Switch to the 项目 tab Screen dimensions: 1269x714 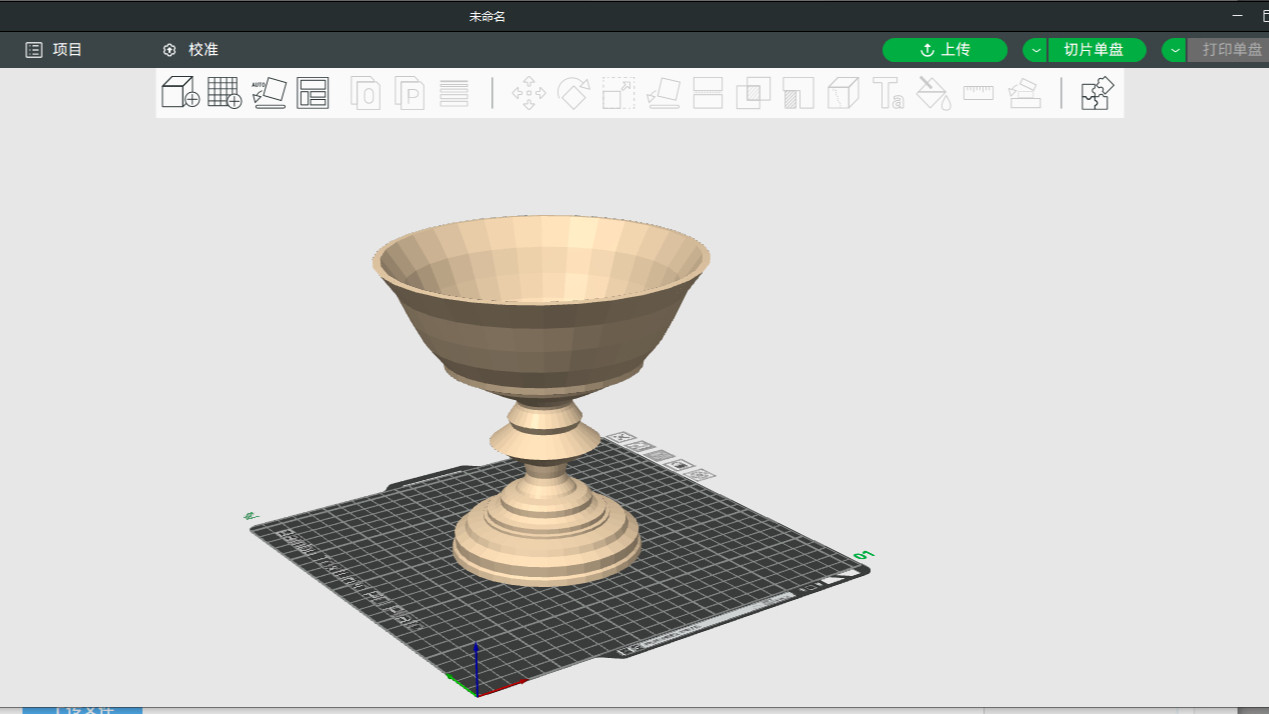[x=55, y=50]
